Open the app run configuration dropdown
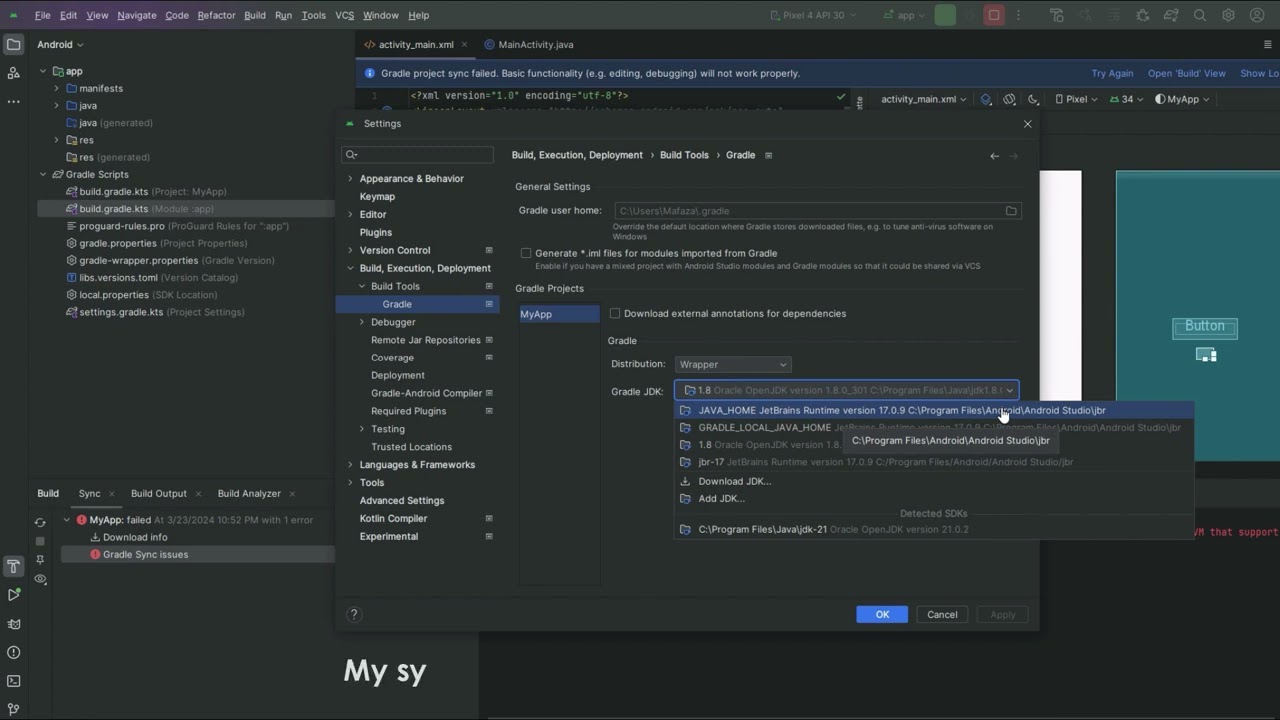This screenshot has height=720, width=1280. tap(906, 15)
